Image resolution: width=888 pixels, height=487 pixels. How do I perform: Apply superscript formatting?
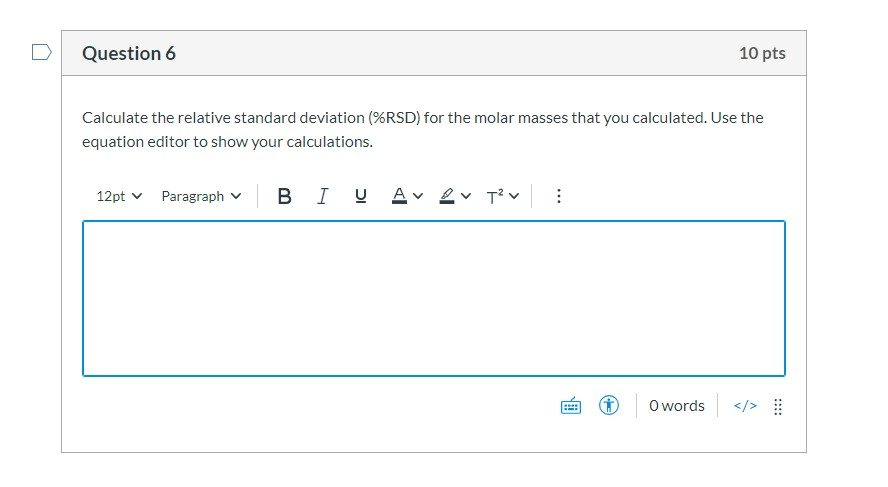click(495, 196)
